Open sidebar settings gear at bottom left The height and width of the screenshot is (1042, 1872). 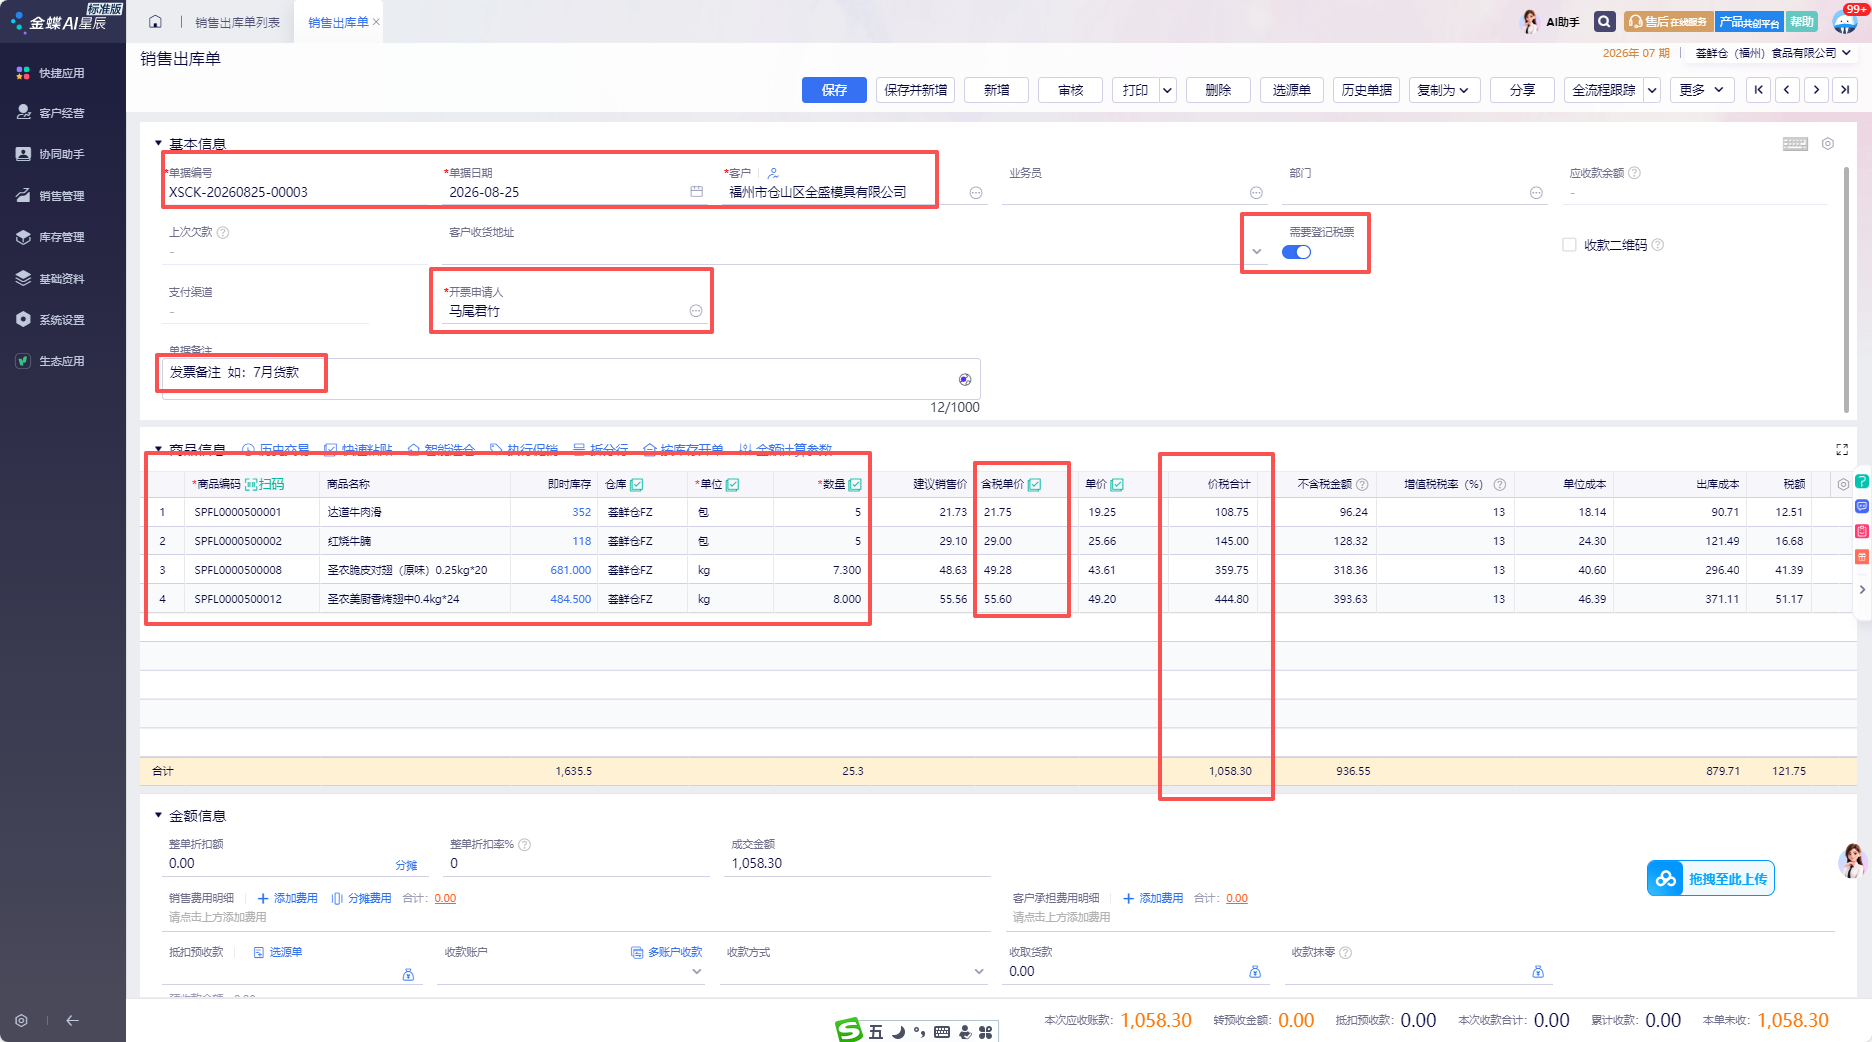[21, 1020]
